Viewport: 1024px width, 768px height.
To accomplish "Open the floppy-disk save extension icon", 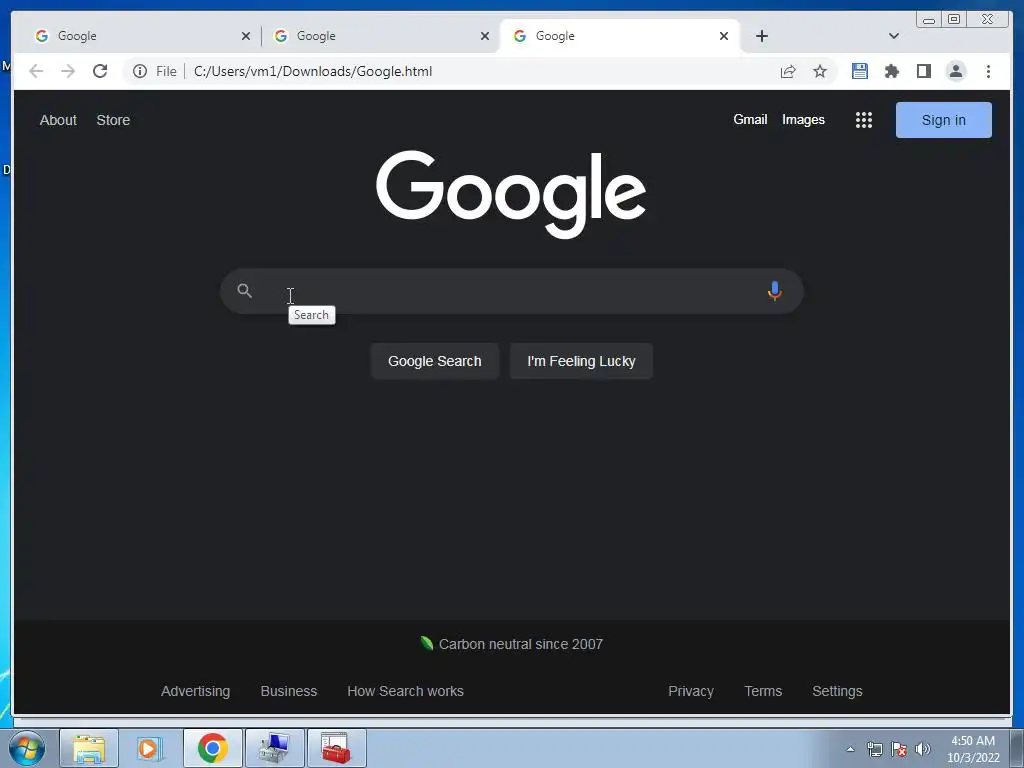I will 859,71.
